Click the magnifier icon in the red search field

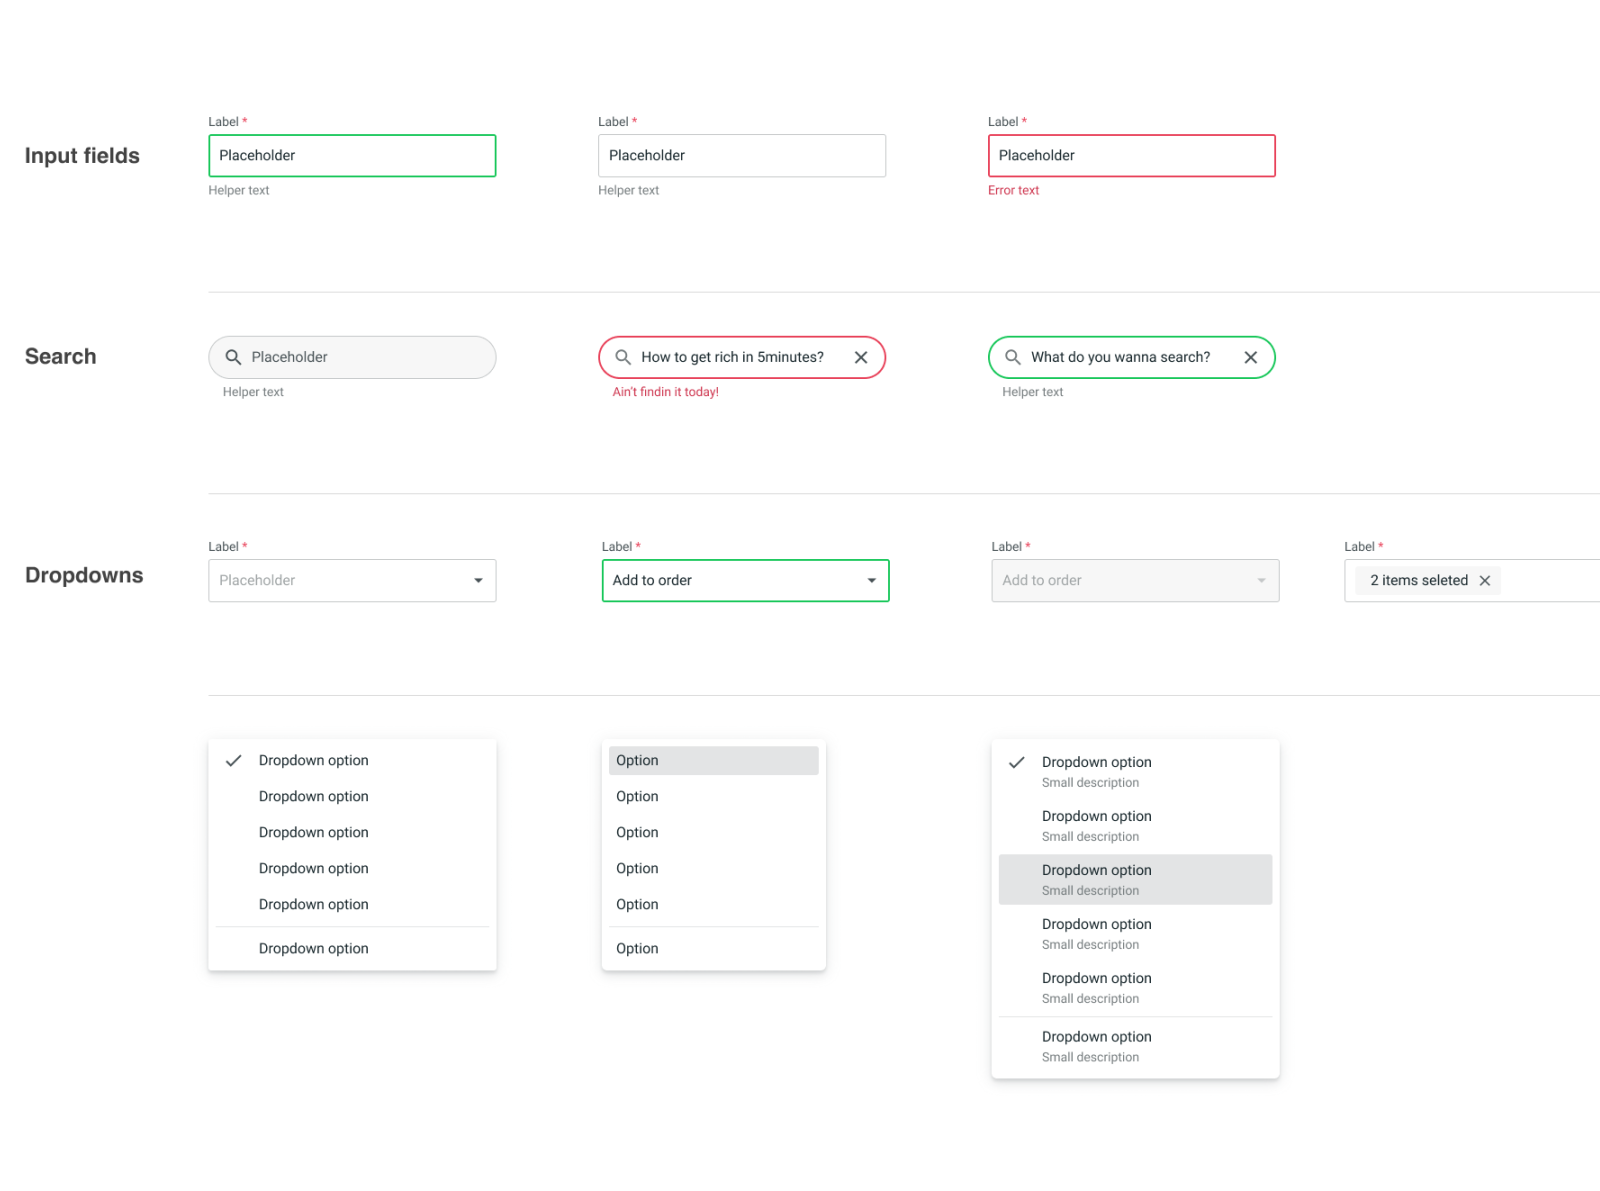tap(622, 357)
